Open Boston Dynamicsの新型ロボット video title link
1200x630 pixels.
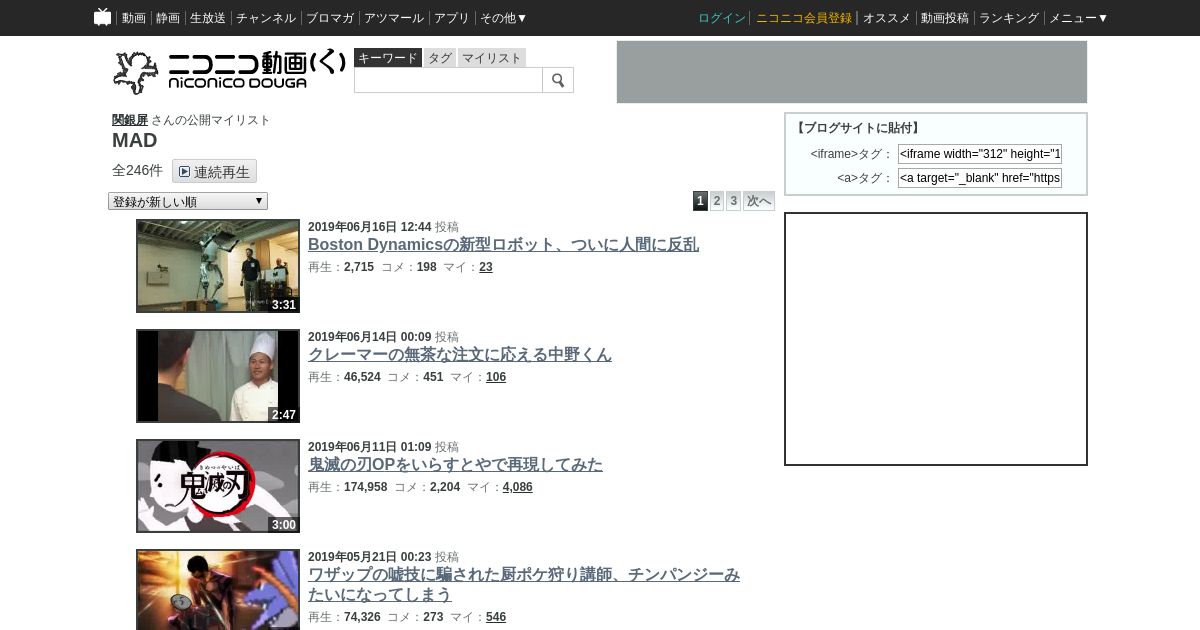(503, 245)
